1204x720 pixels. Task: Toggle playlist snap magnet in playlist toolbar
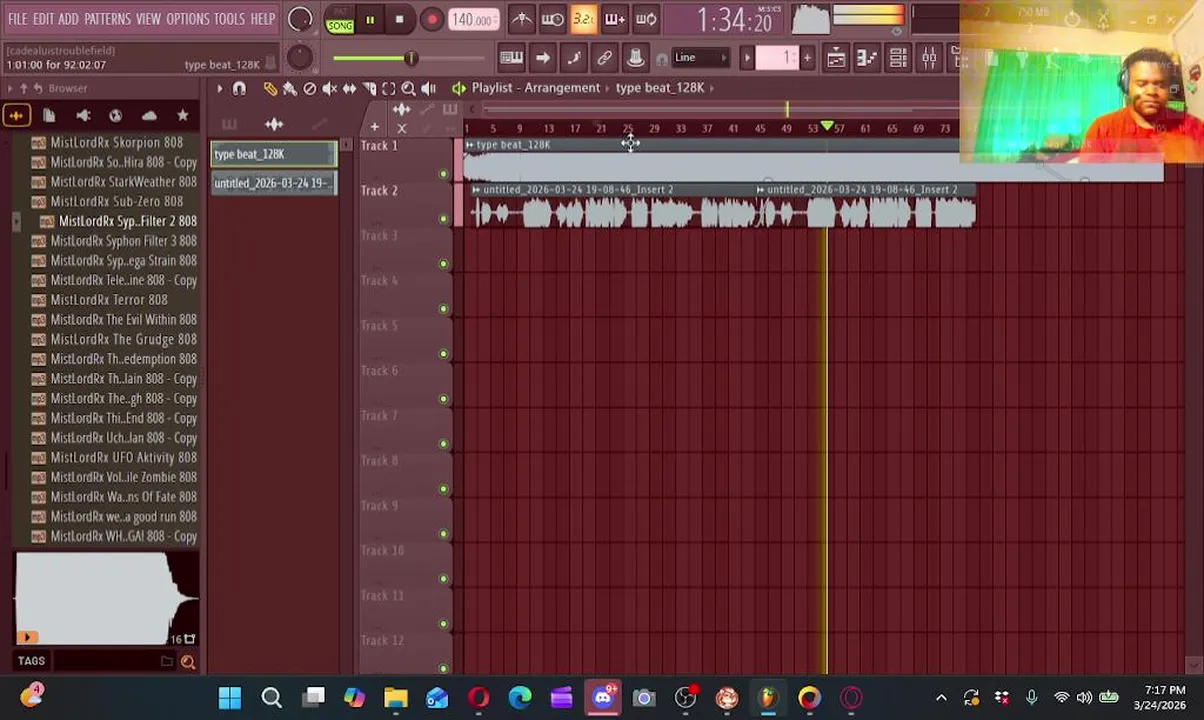click(239, 88)
